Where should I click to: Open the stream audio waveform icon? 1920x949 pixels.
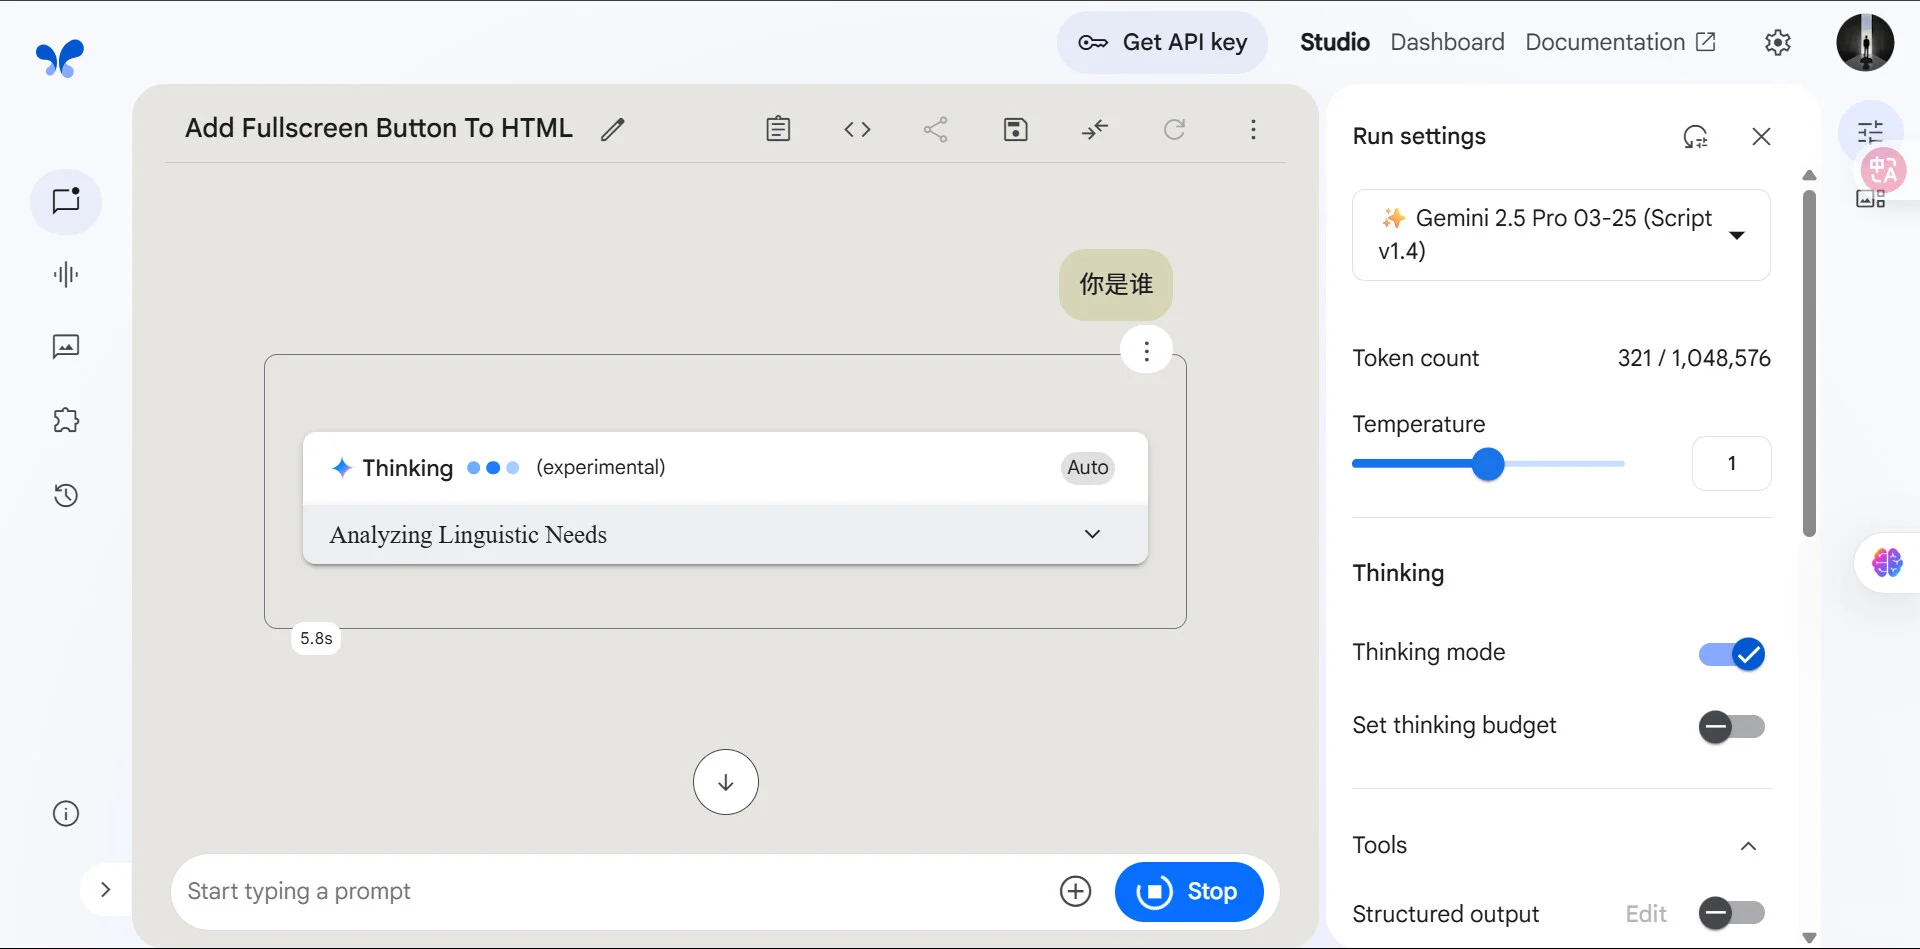tap(66, 275)
